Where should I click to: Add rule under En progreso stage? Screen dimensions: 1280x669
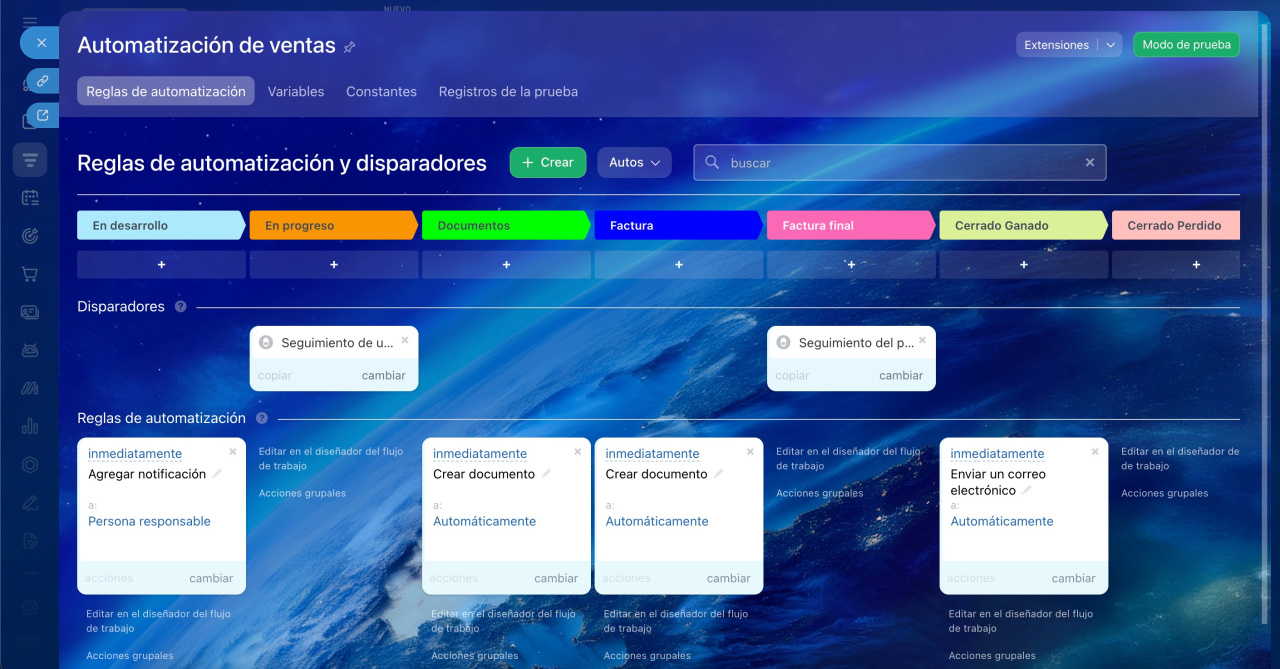pos(334,265)
